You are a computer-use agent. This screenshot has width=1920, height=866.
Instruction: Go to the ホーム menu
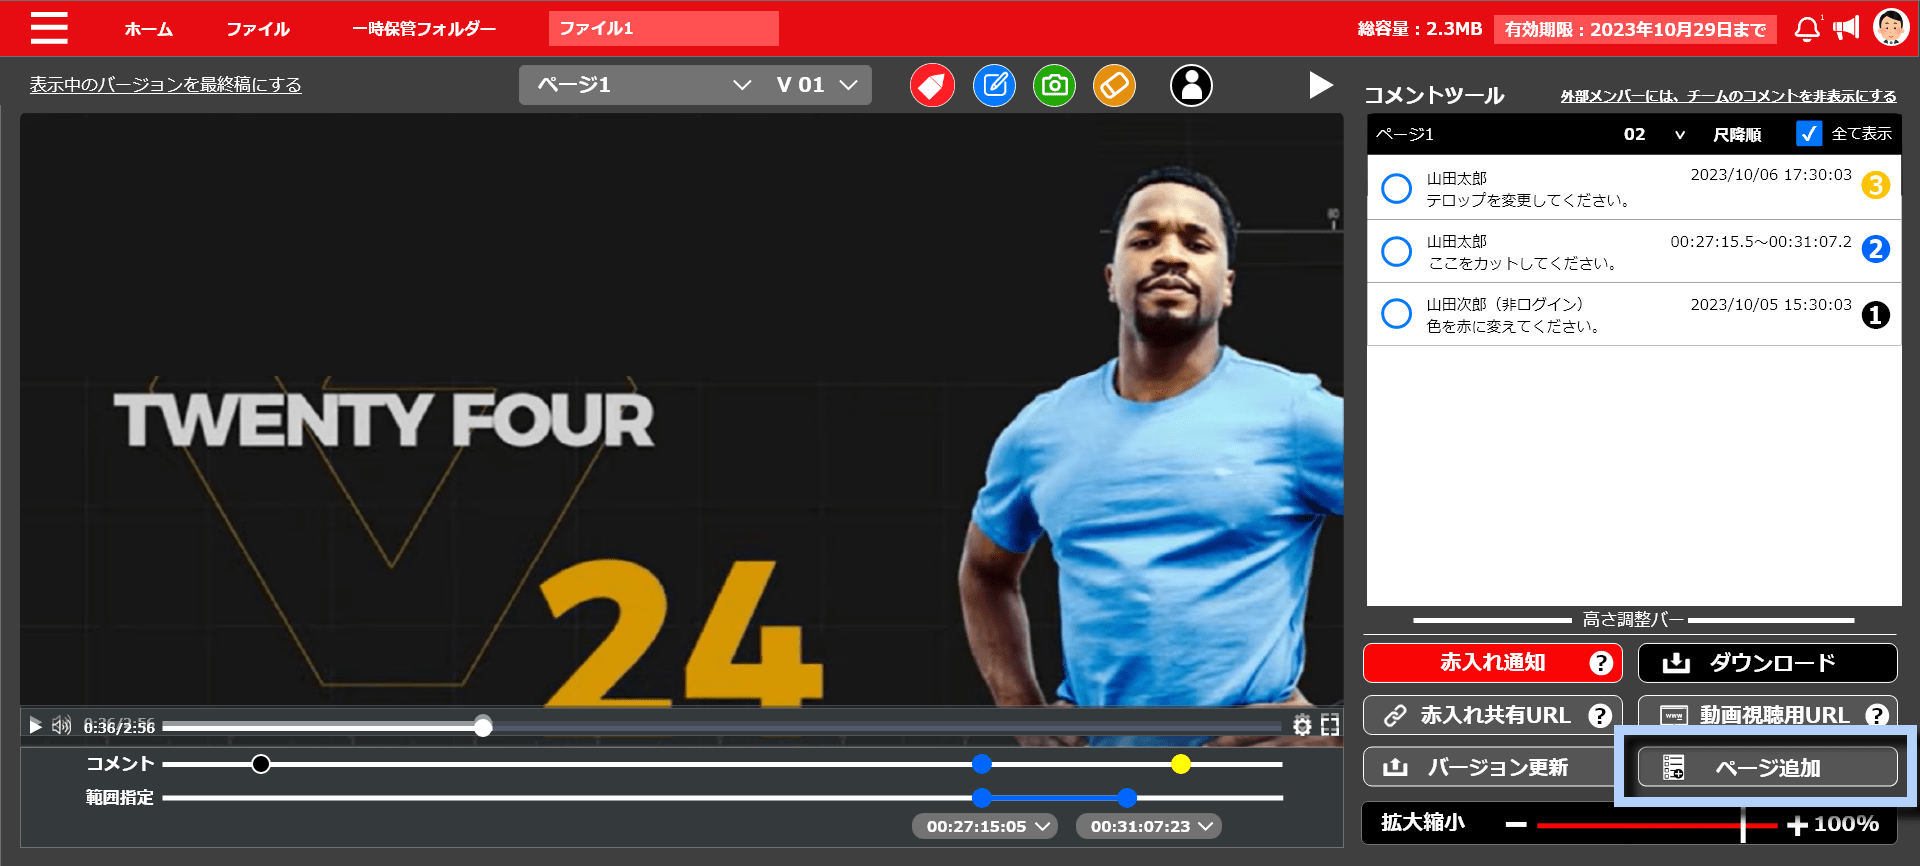pos(148,29)
